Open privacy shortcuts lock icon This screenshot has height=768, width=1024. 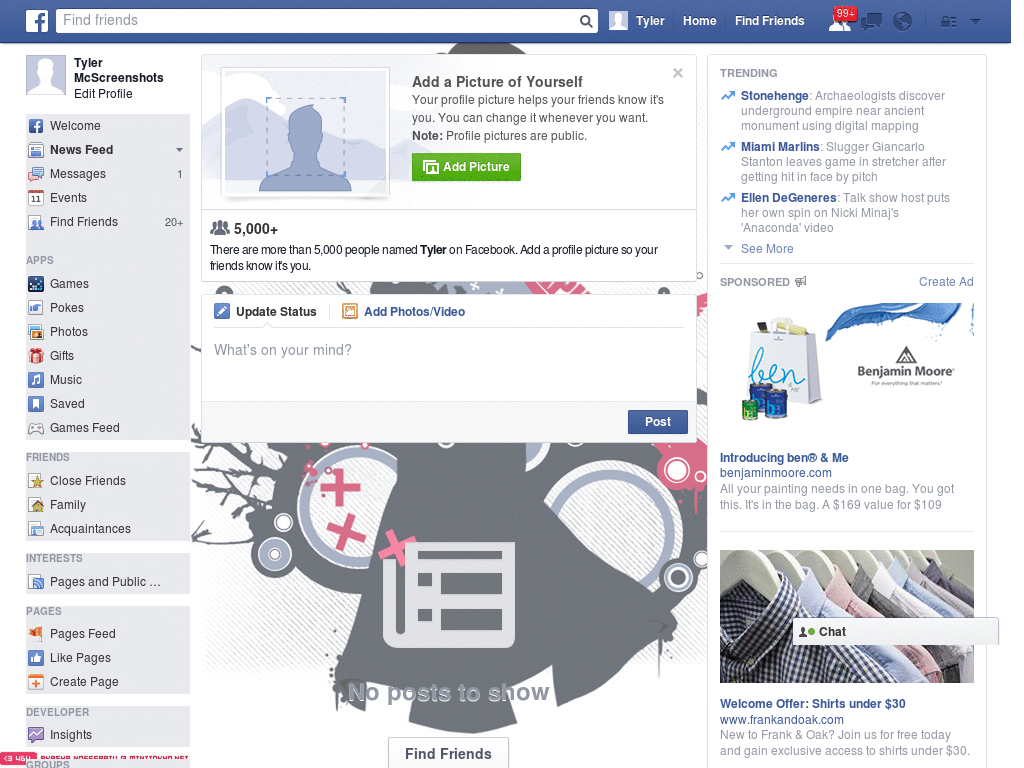click(x=948, y=22)
